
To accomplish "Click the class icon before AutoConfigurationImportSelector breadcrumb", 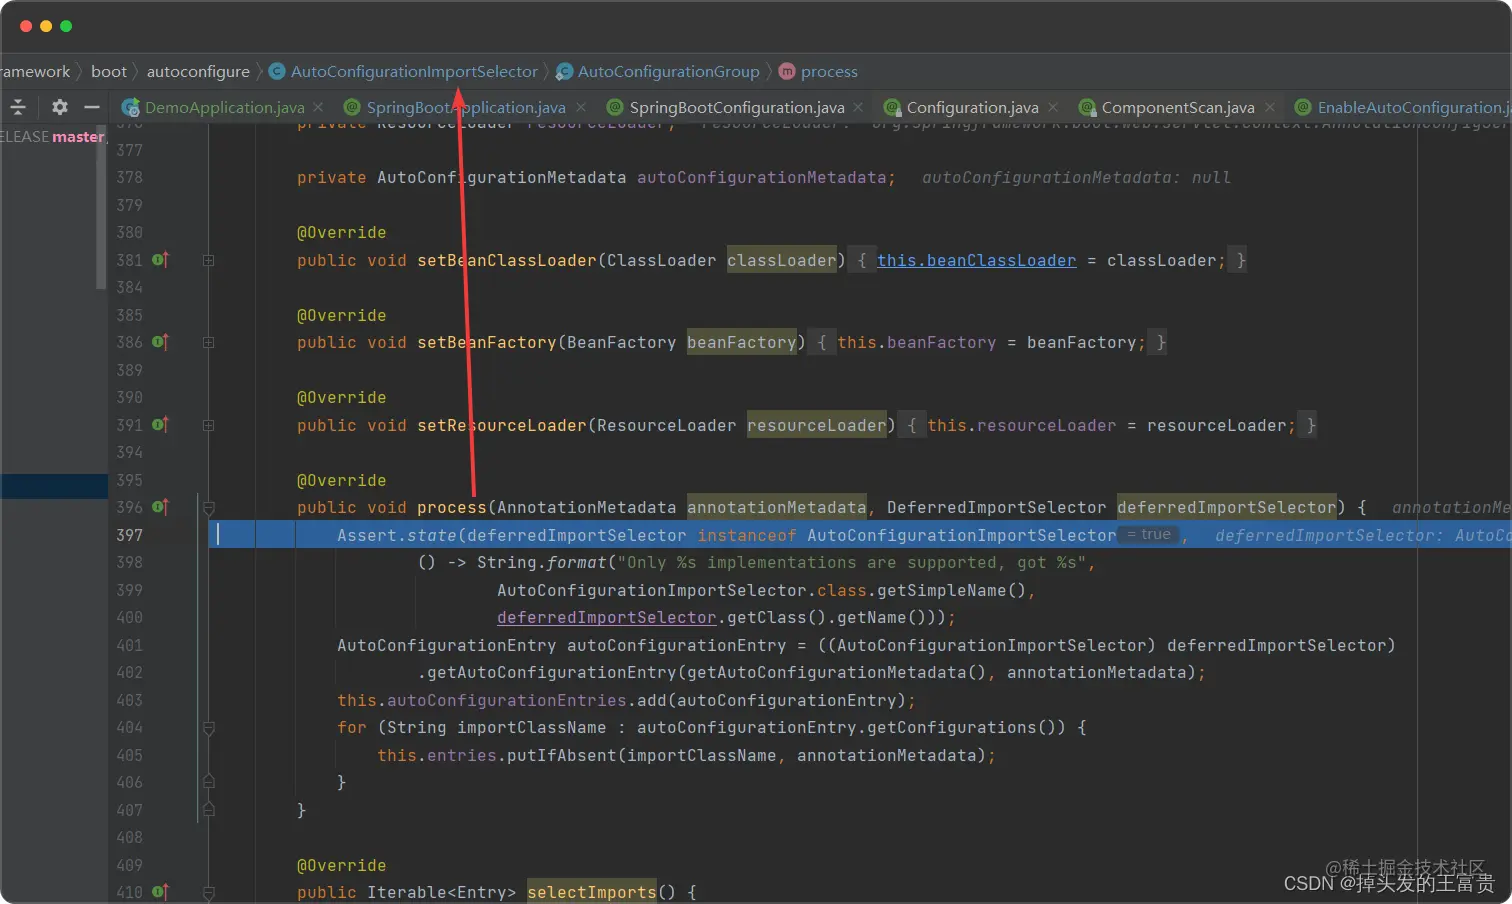I will (x=277, y=72).
